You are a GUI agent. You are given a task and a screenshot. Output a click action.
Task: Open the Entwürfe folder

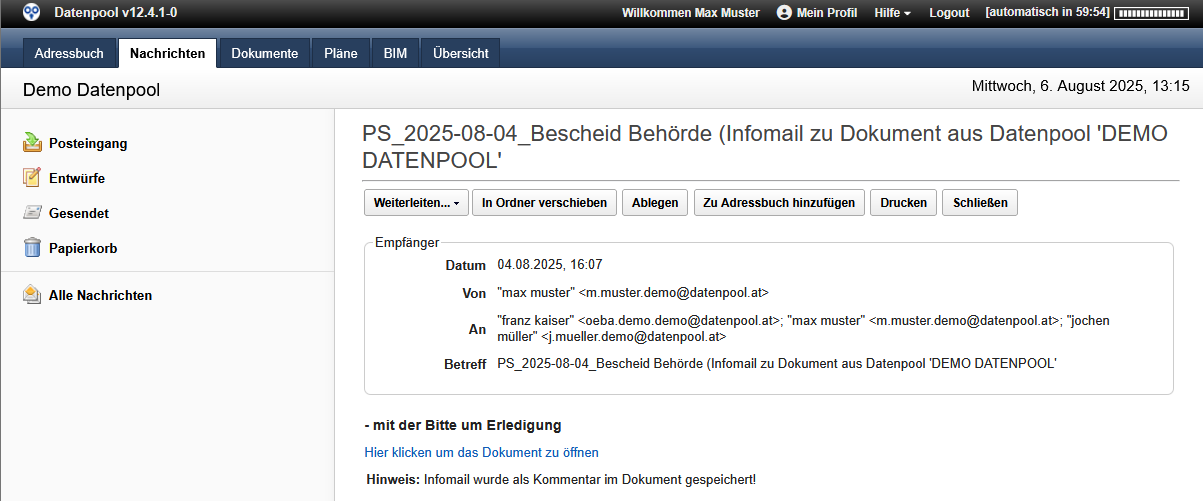(77, 178)
